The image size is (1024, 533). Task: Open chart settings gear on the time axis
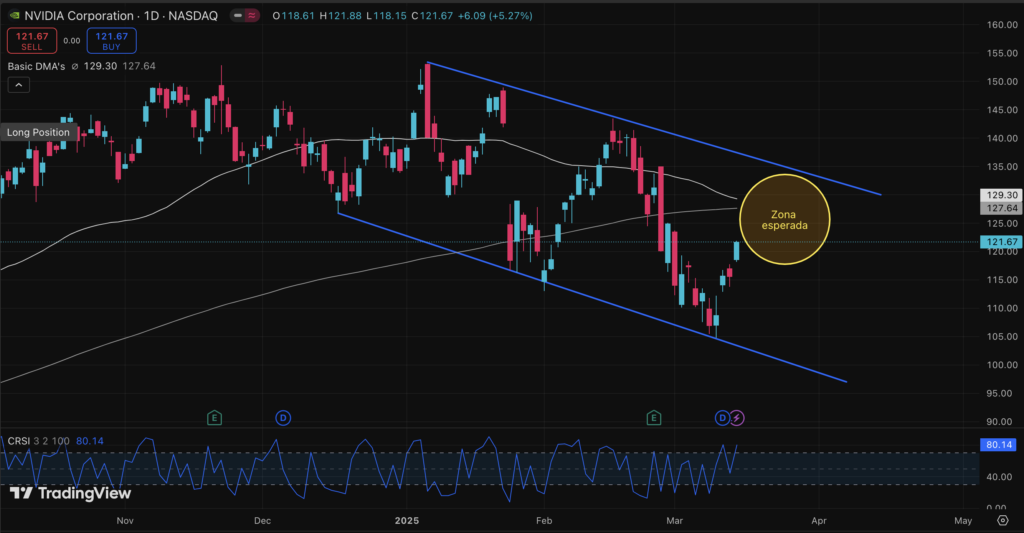coord(1002,521)
